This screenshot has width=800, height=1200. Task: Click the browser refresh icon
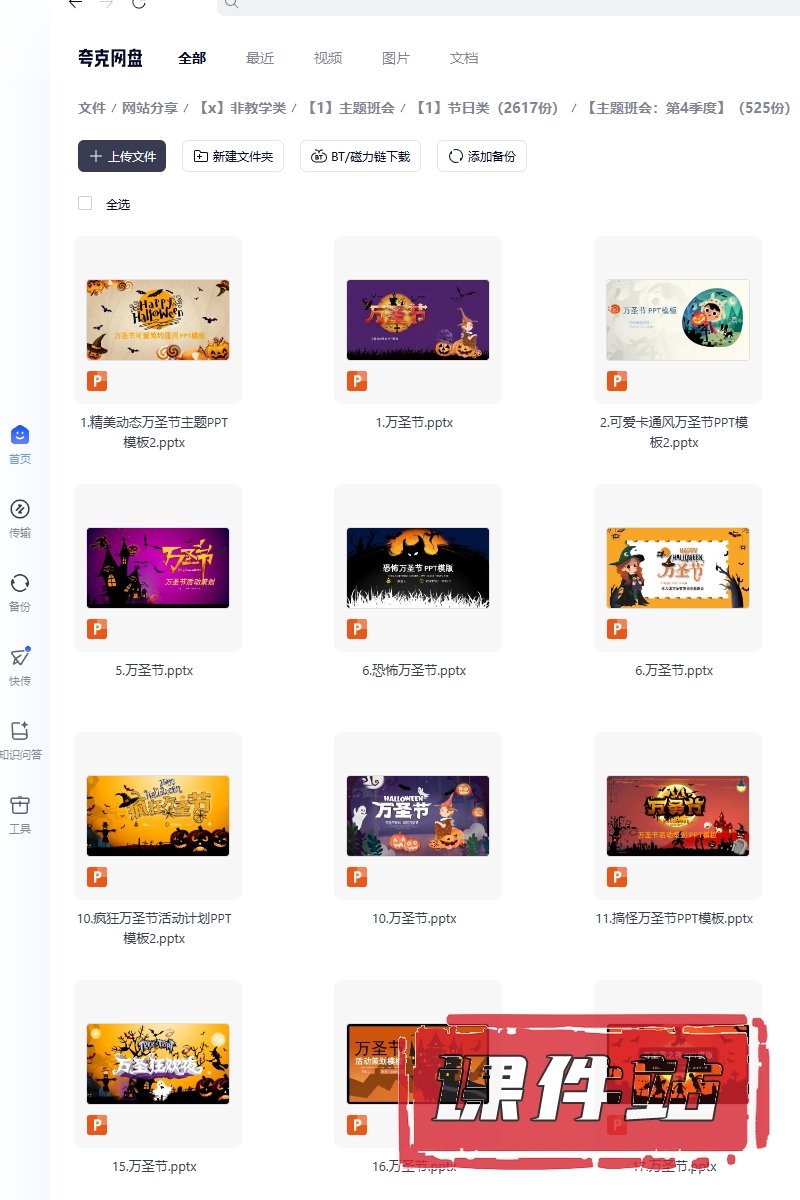pos(138,3)
